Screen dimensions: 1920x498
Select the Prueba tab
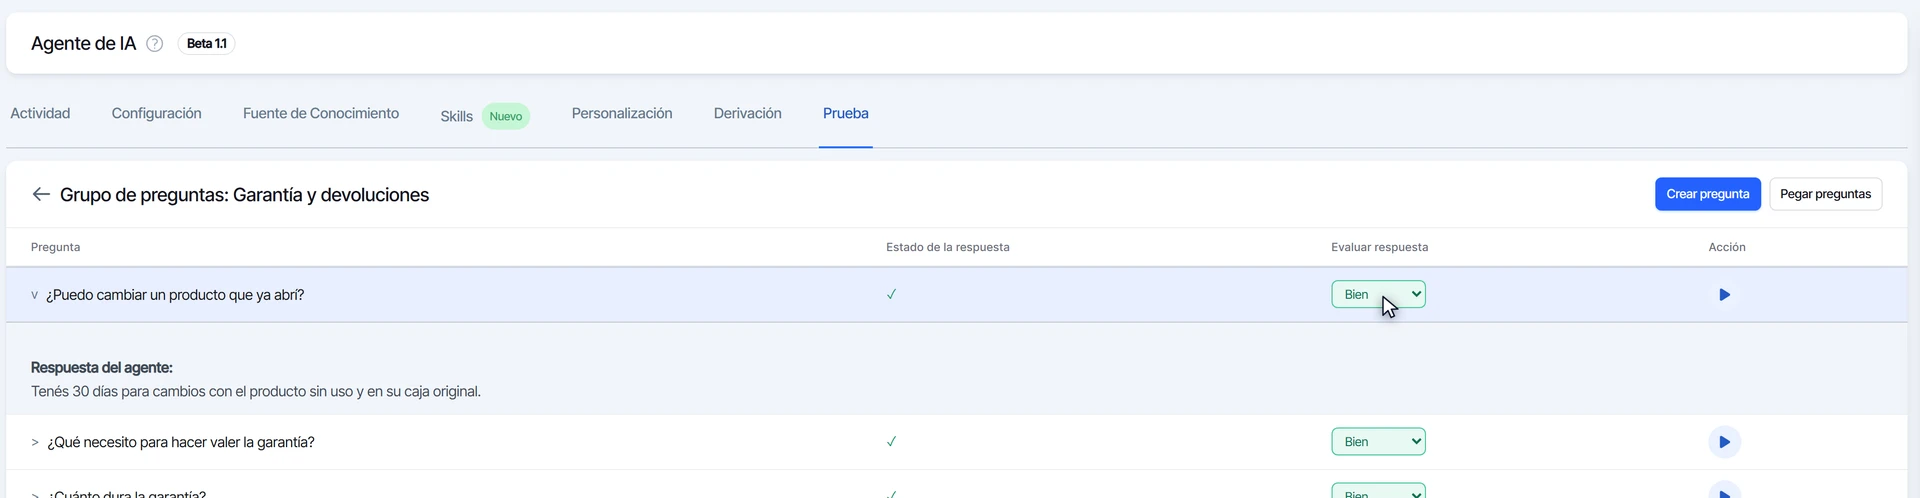pyautogui.click(x=846, y=113)
